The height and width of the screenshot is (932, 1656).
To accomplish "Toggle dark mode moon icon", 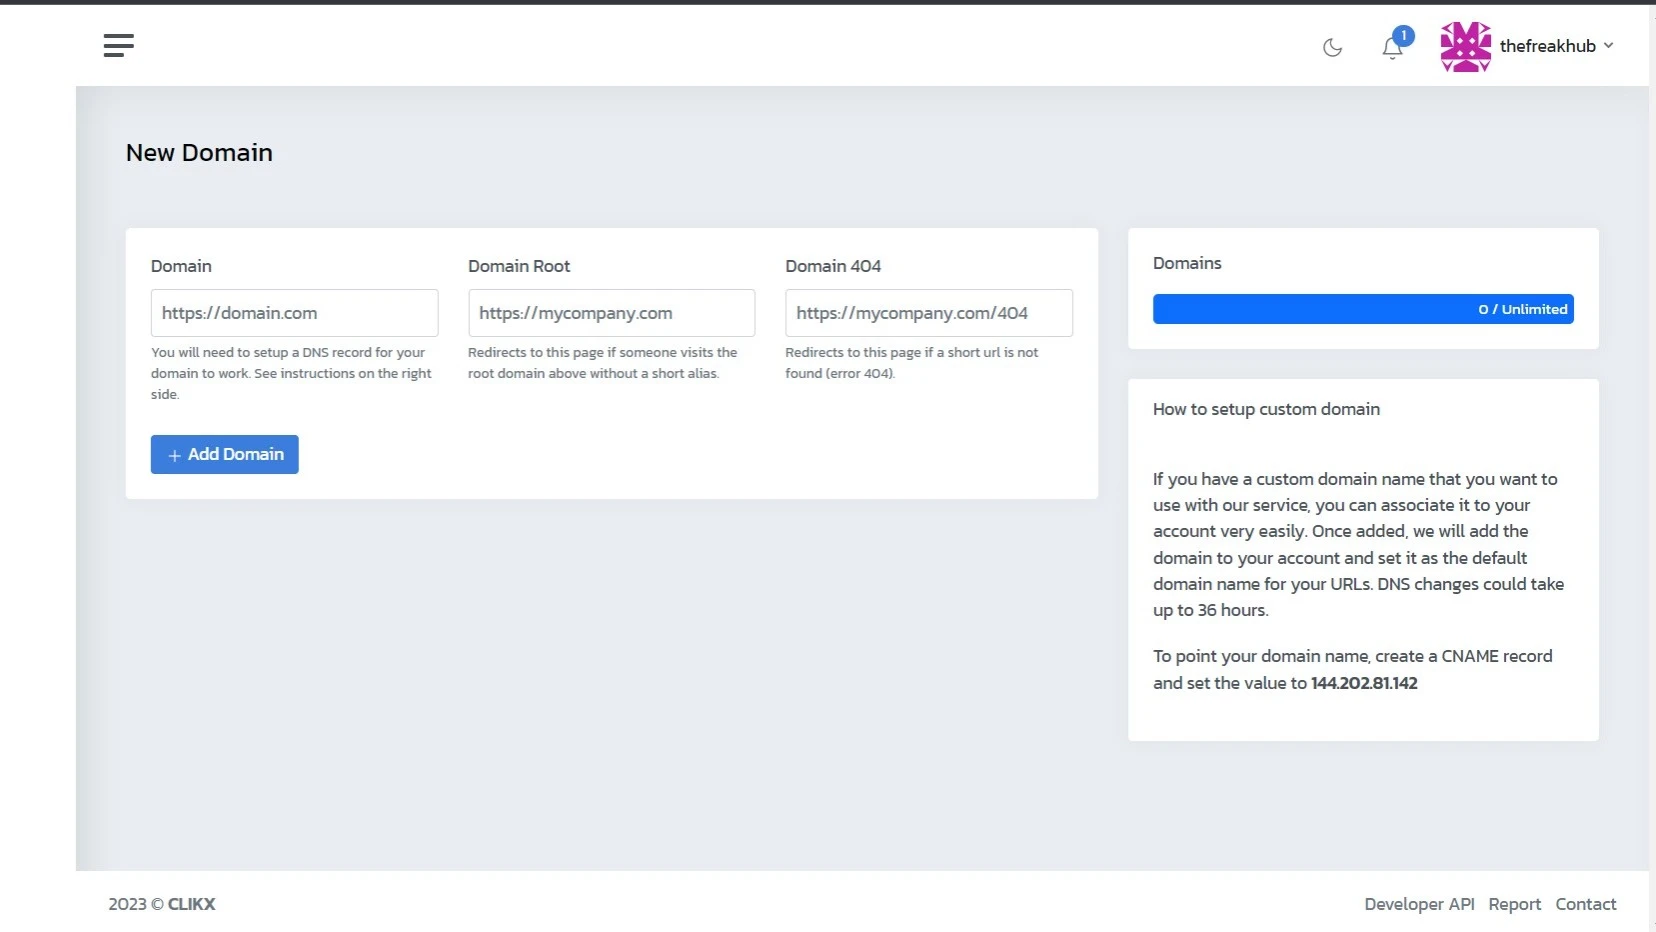I will (1332, 47).
